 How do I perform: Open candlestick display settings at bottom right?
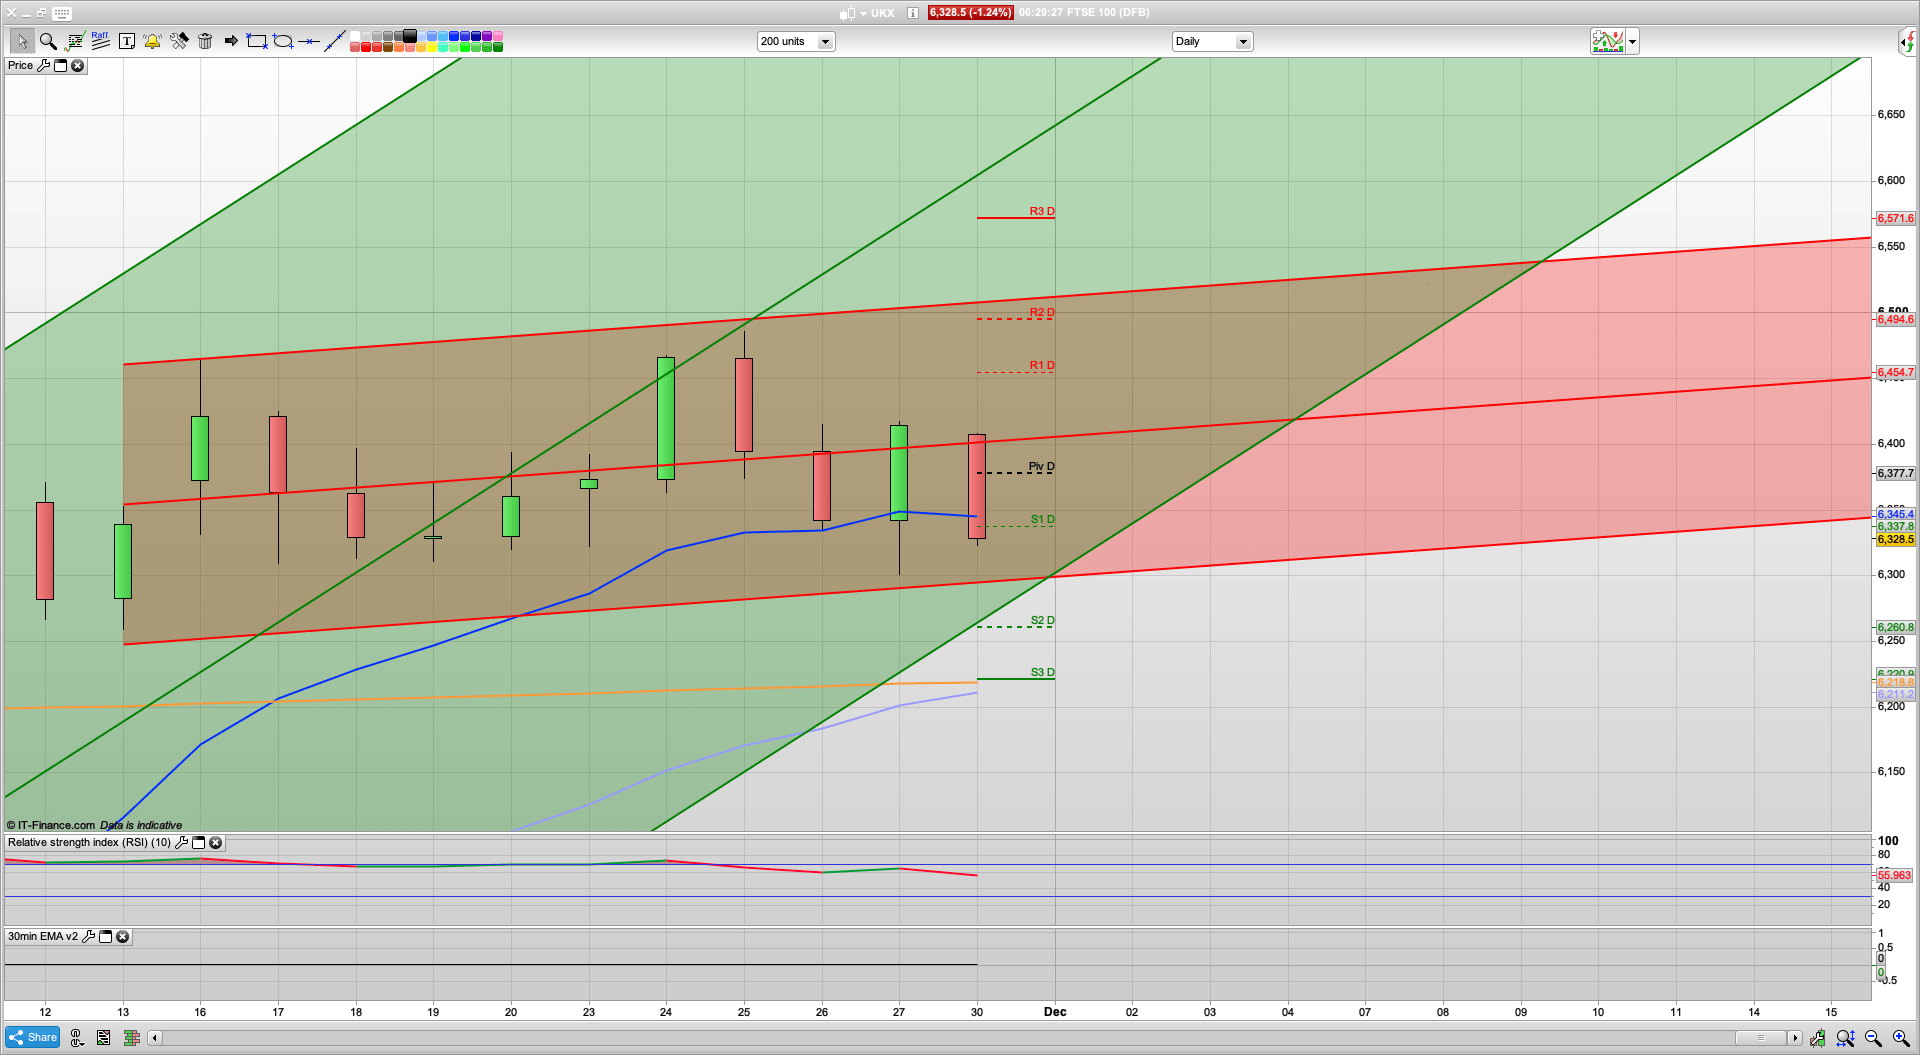[1818, 1038]
